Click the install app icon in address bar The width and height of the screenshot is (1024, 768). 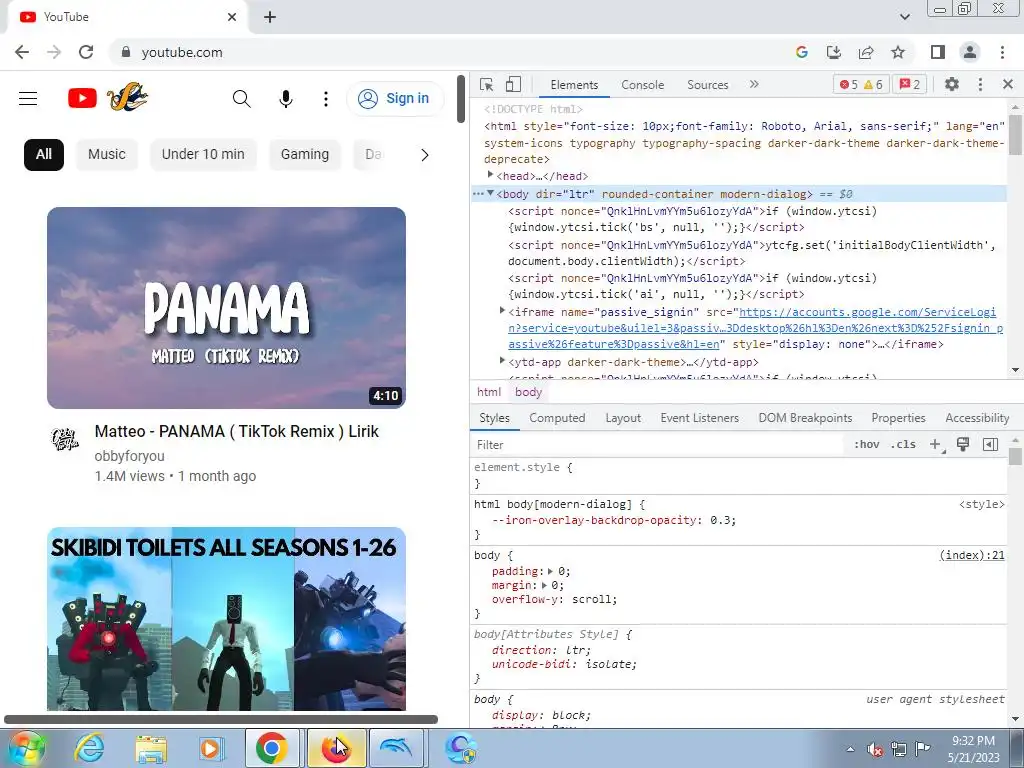click(x=834, y=52)
